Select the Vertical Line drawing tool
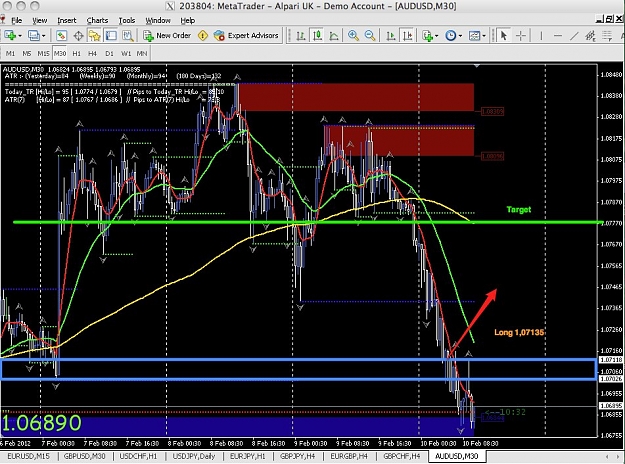Screen dimensions: 625x464 [541, 36]
